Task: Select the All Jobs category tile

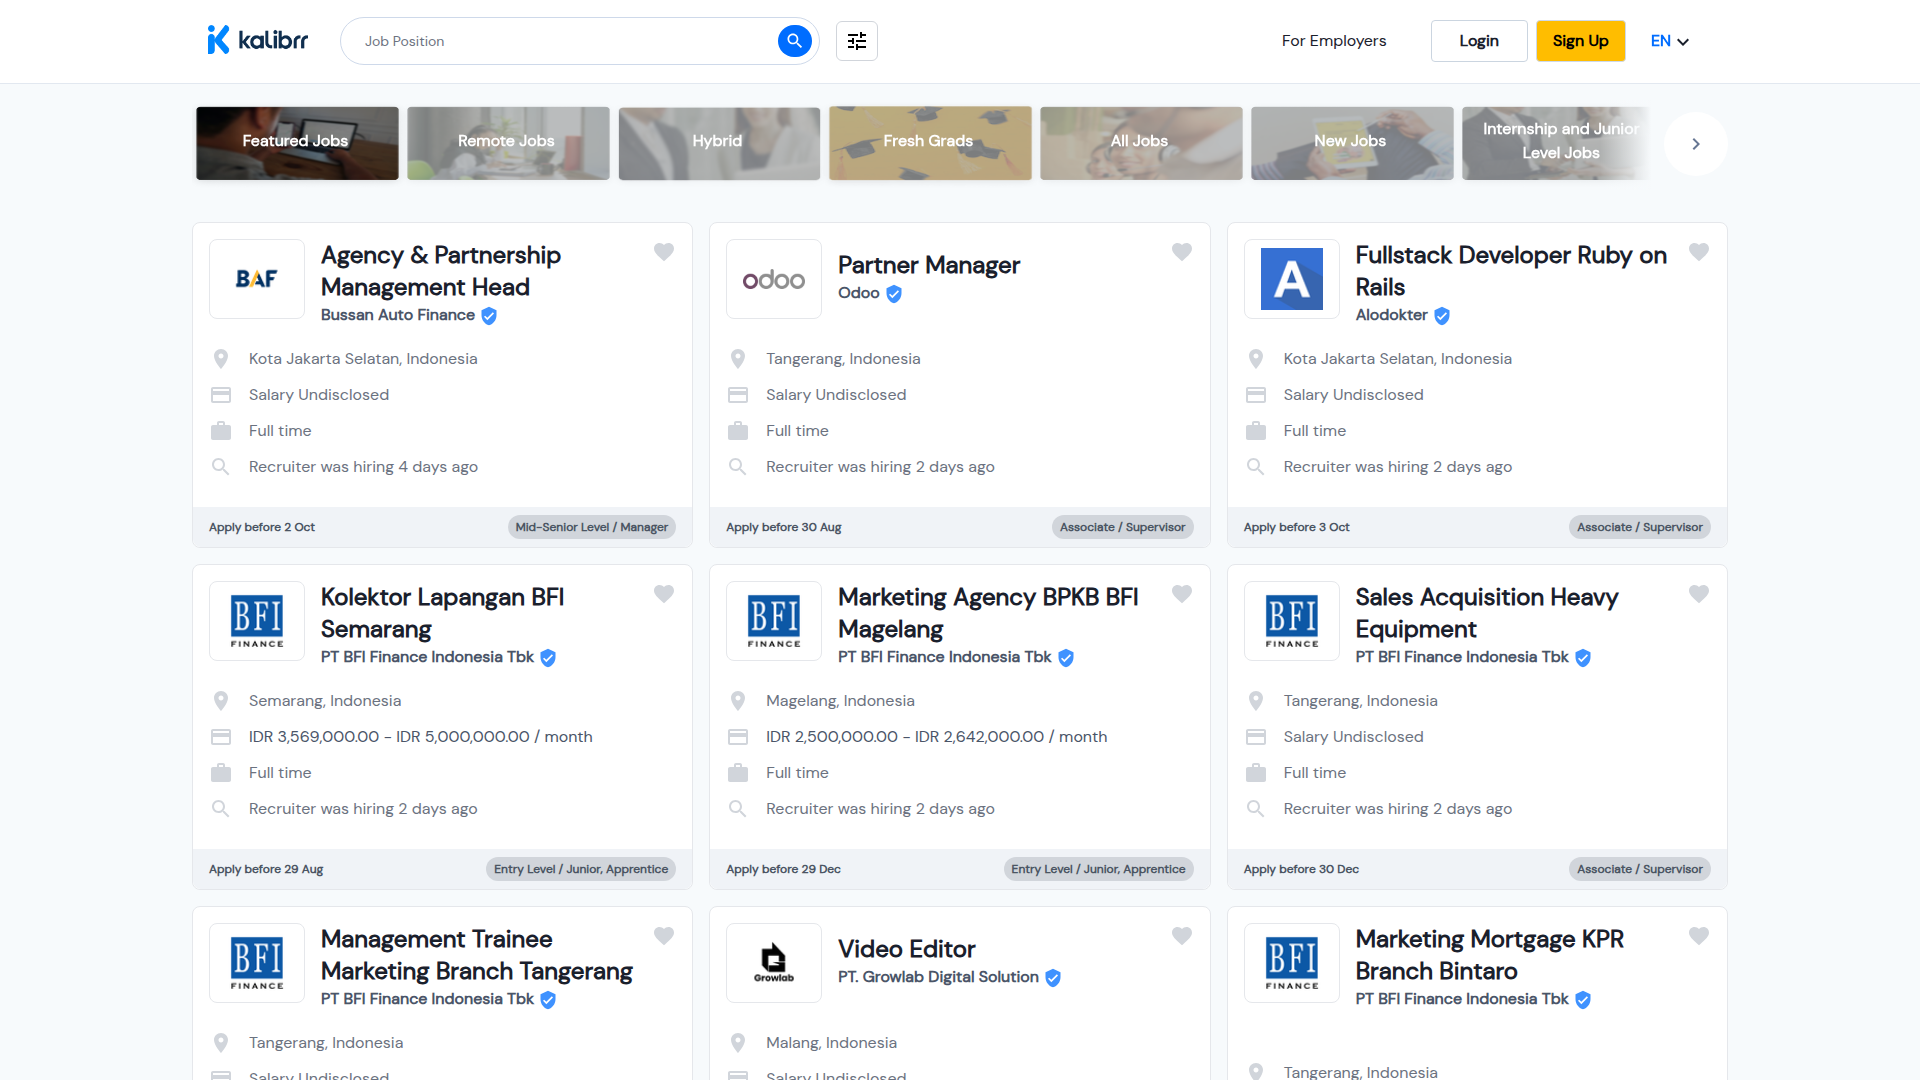Action: [x=1141, y=143]
